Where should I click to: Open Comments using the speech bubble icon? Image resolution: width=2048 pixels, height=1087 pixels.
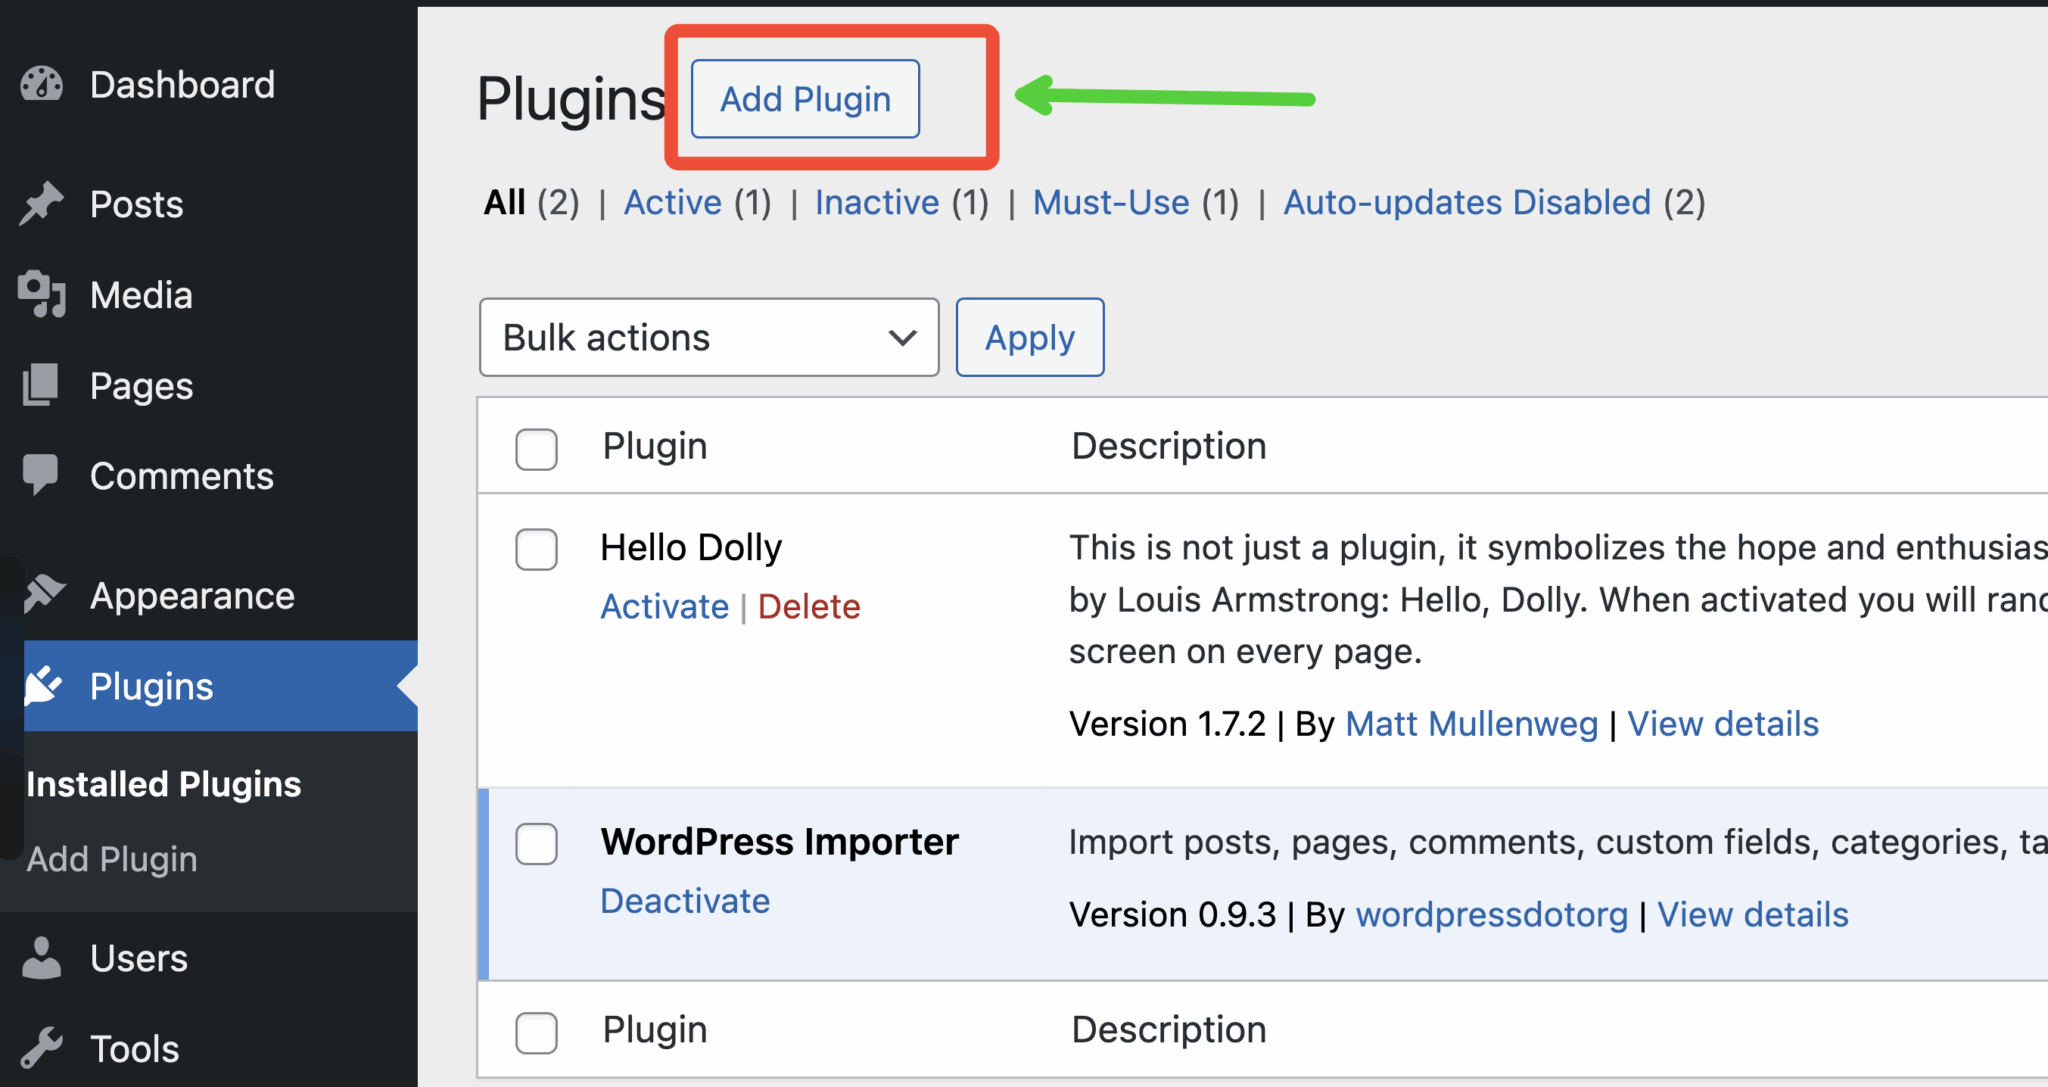(42, 475)
